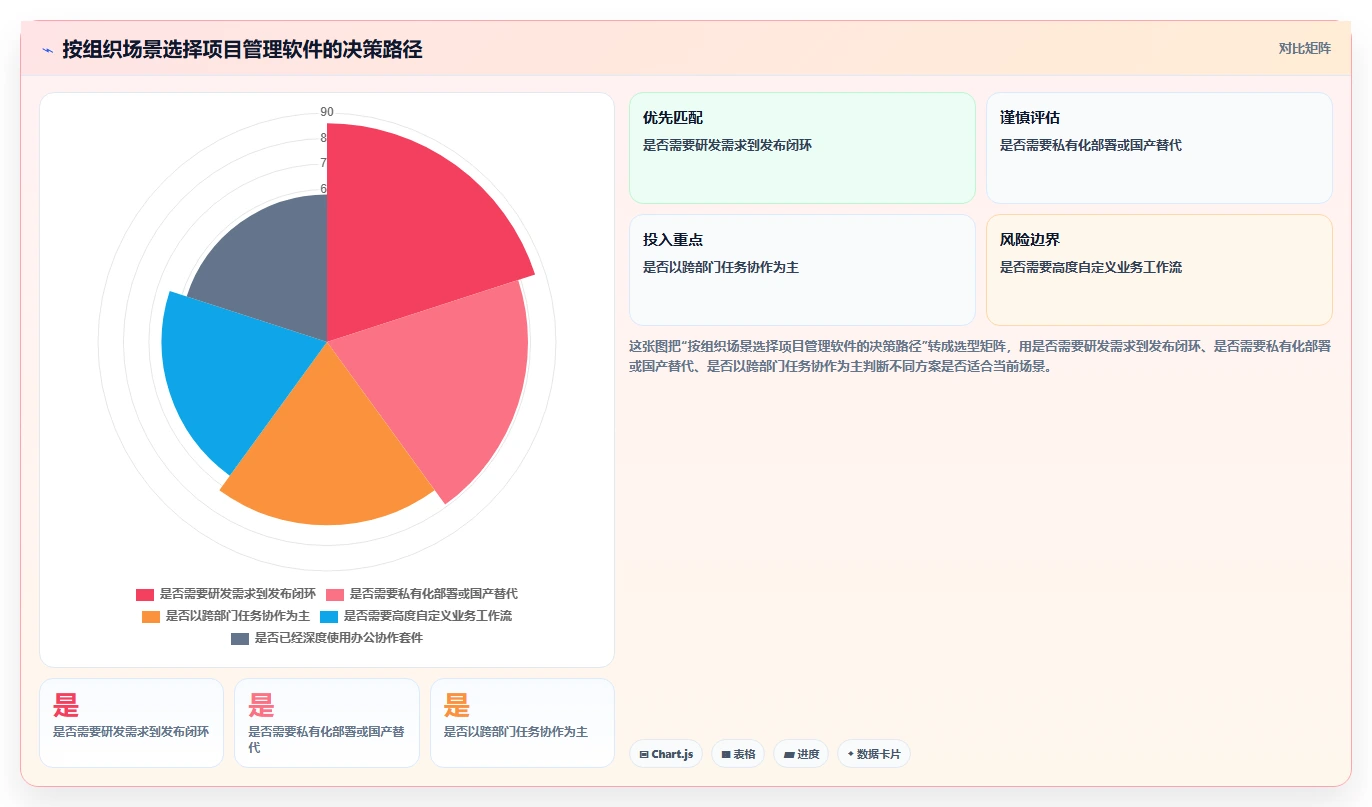Click the axis label 90 on the chart
The image size is (1372, 807).
(327, 112)
